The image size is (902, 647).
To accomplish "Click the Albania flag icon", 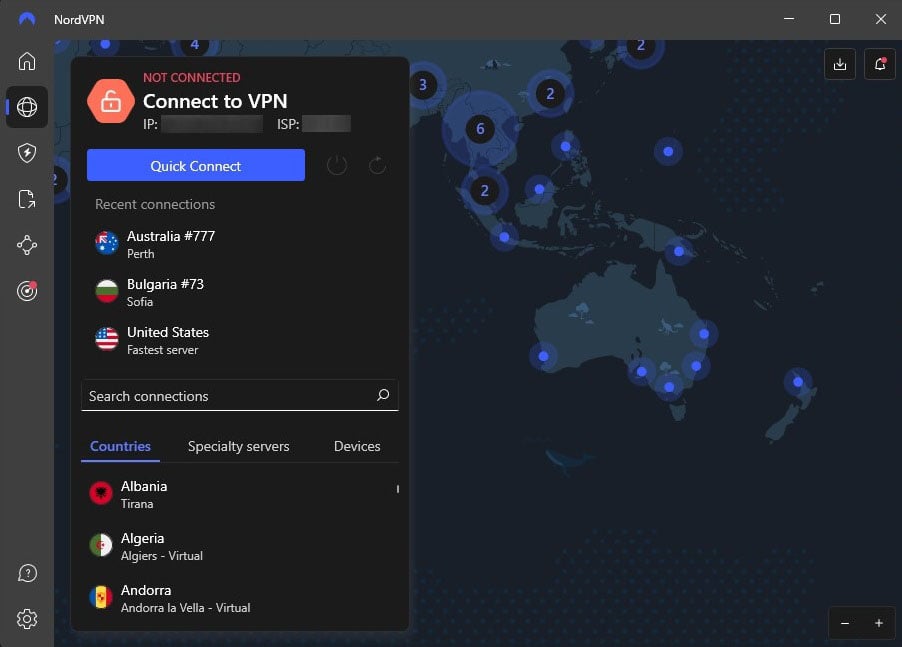I will tap(101, 493).
